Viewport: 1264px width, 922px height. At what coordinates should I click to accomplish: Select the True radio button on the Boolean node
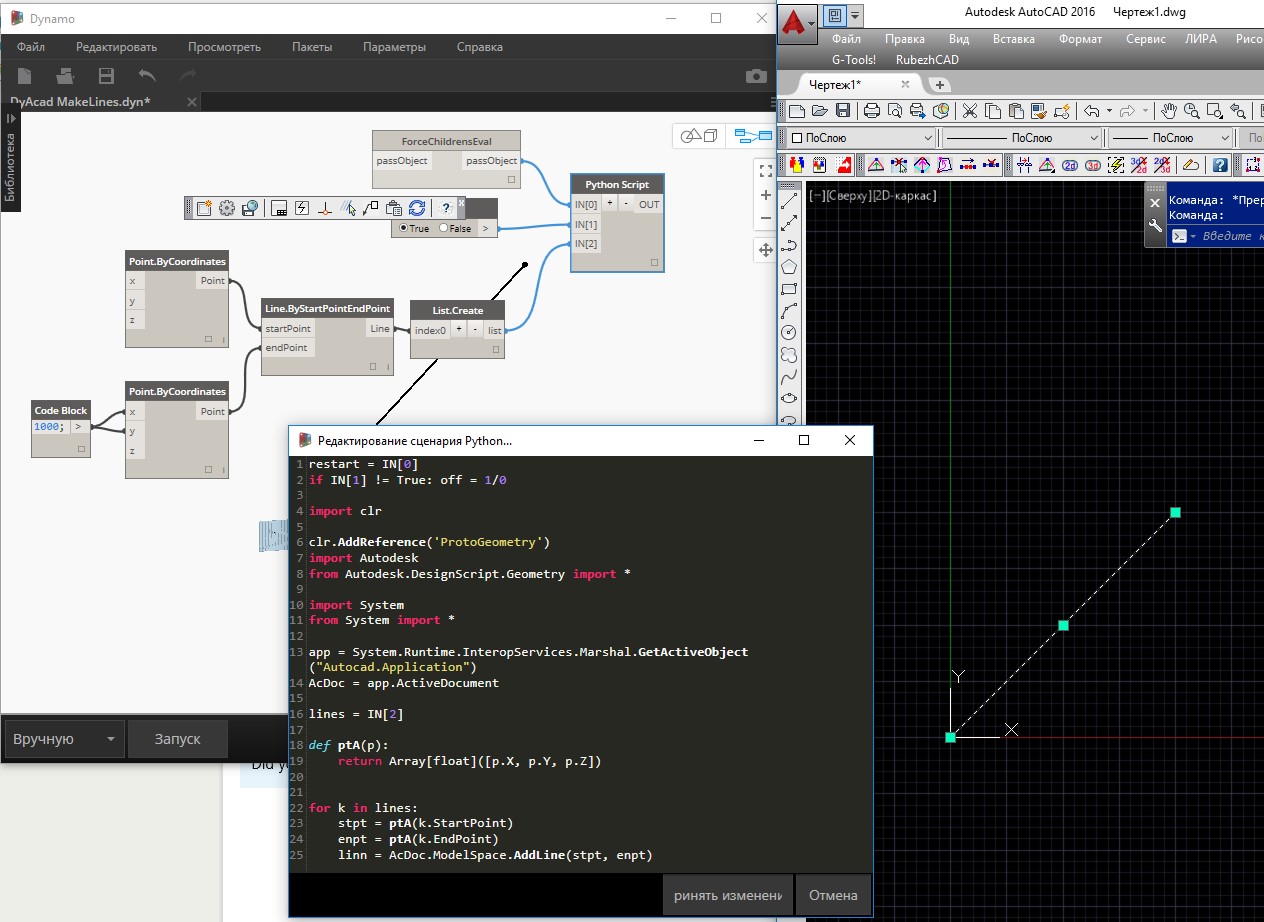tap(403, 228)
